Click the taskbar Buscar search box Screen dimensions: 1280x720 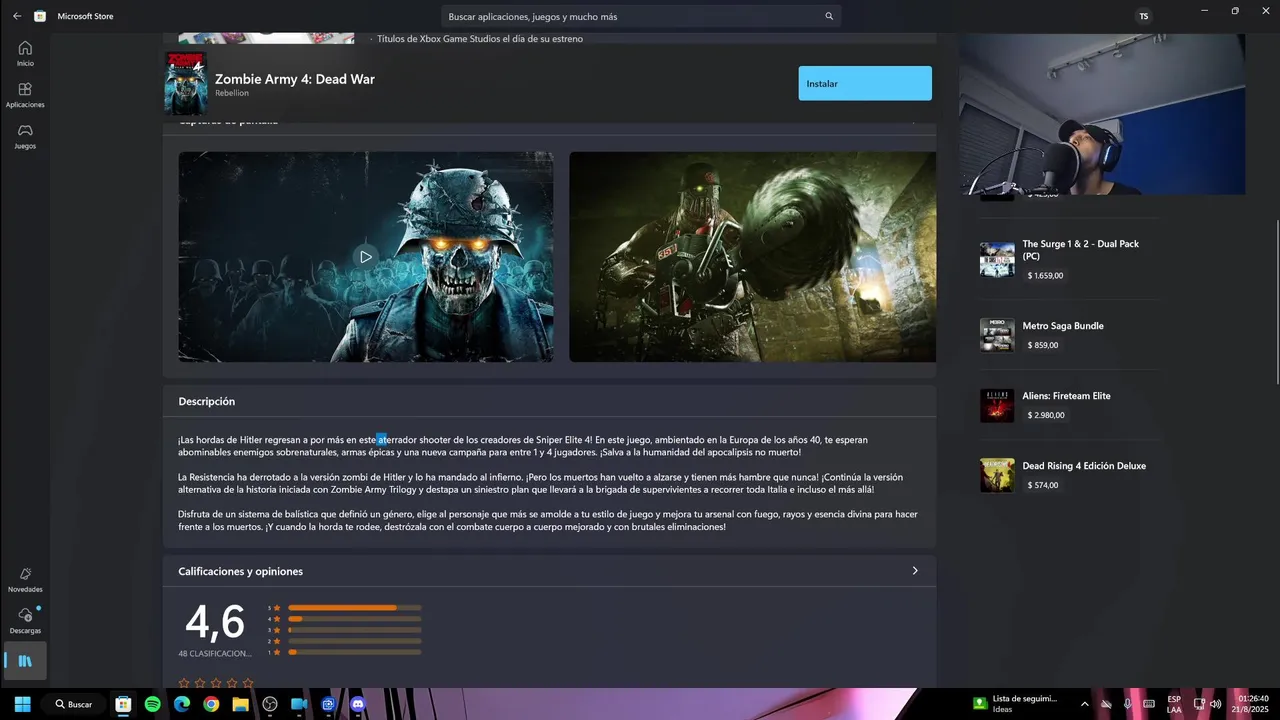coord(75,704)
